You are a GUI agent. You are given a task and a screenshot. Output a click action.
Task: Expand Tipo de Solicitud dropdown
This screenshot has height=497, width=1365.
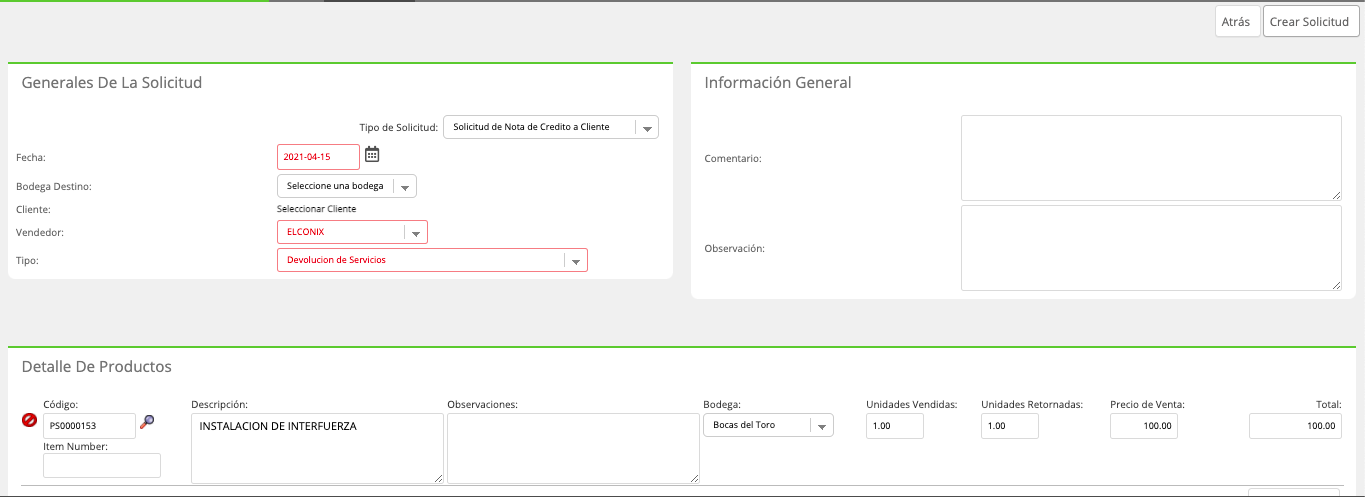point(551,127)
